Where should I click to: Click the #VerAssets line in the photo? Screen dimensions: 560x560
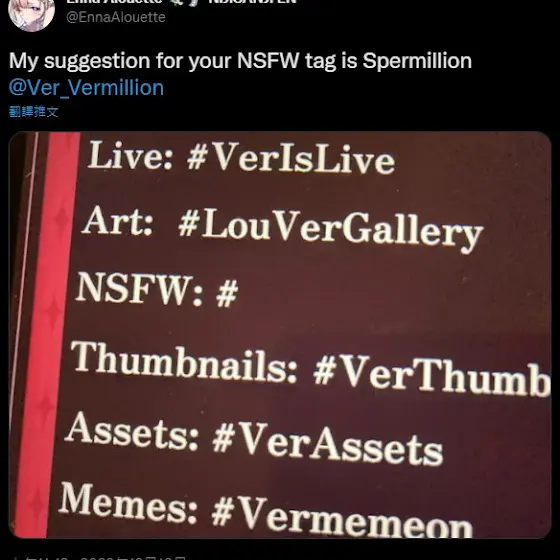[x=254, y=438]
